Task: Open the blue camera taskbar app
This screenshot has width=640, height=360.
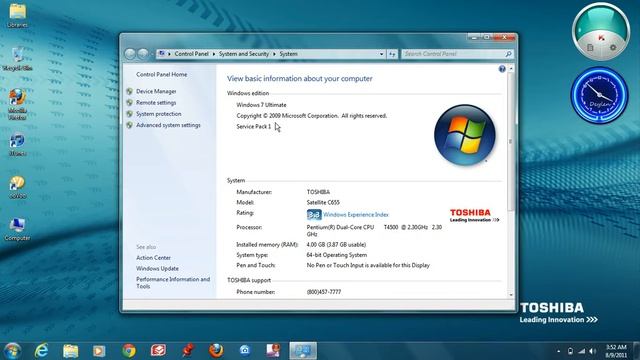Action: pos(245,351)
